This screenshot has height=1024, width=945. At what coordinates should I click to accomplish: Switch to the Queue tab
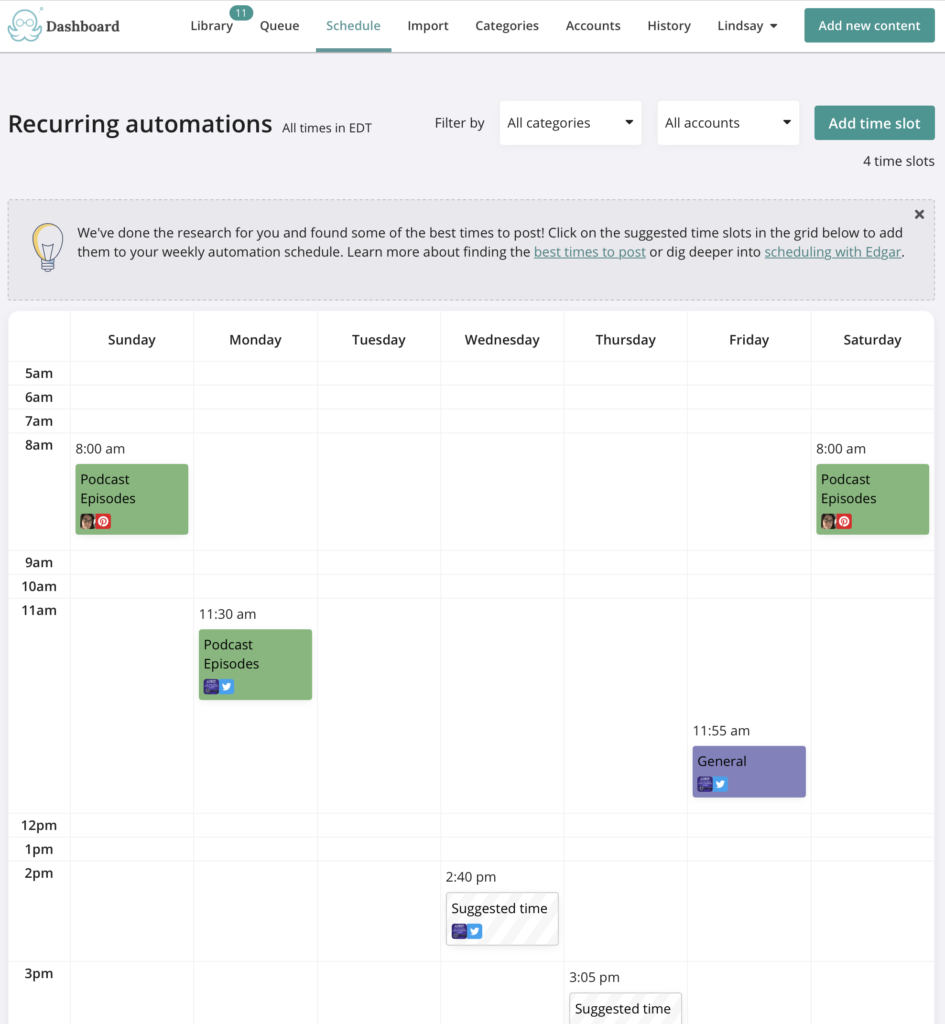click(279, 26)
